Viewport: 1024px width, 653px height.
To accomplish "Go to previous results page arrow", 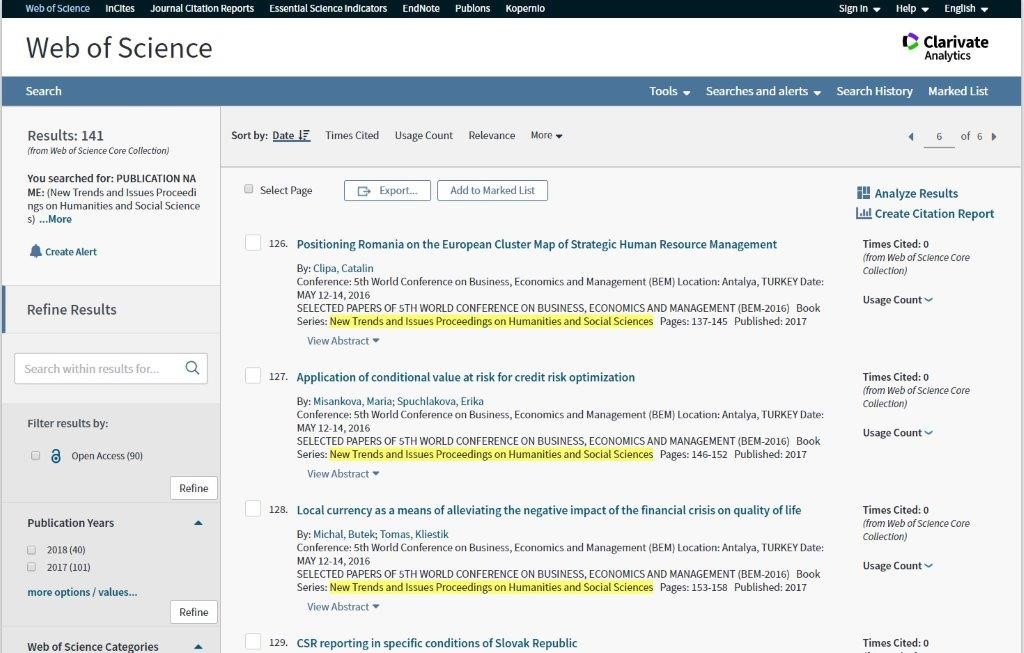I will pos(910,136).
